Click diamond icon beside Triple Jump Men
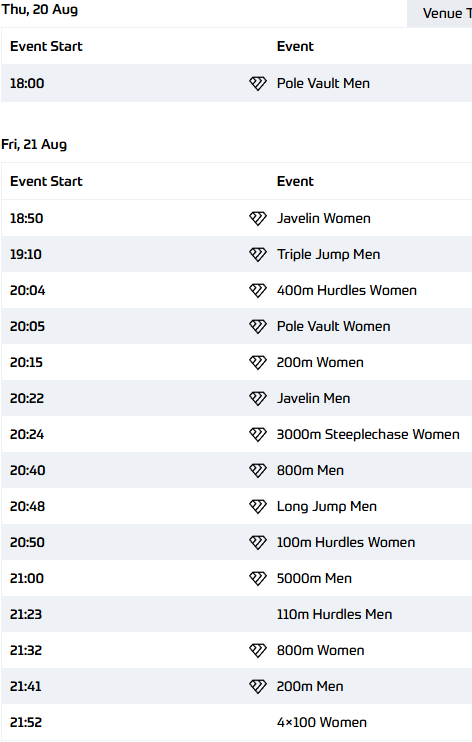 258,255
